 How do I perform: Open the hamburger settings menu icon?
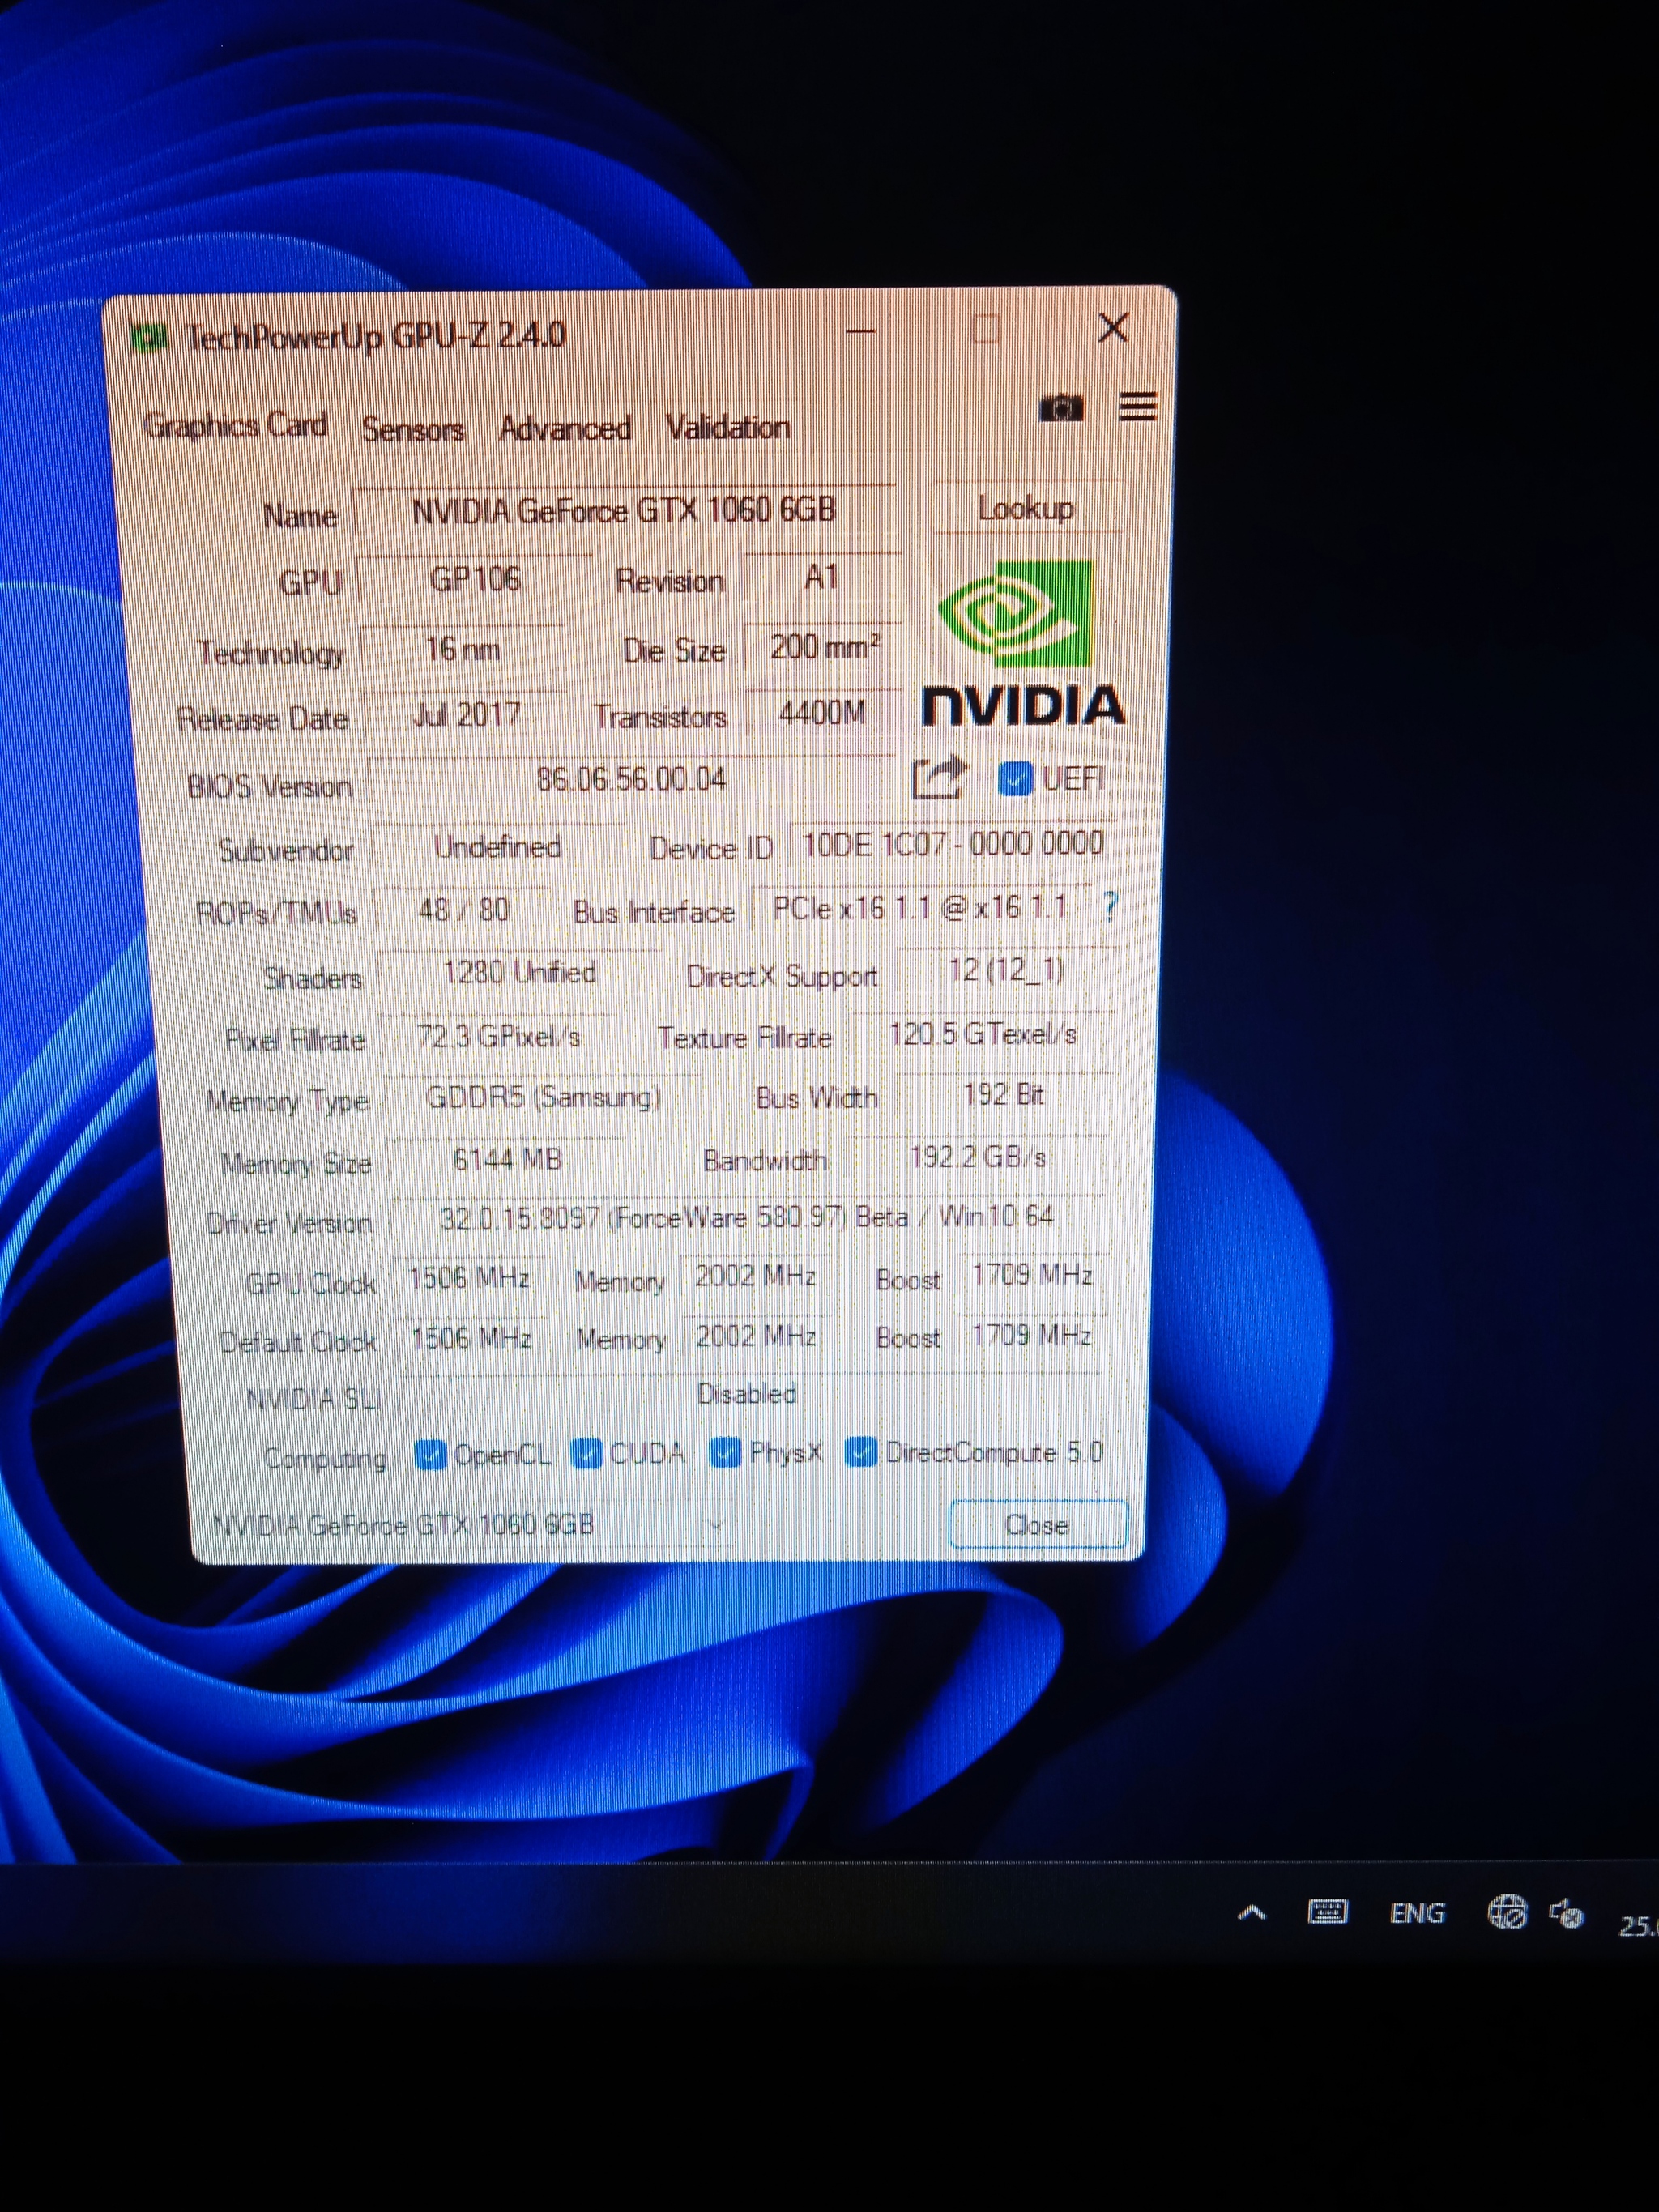click(1137, 406)
